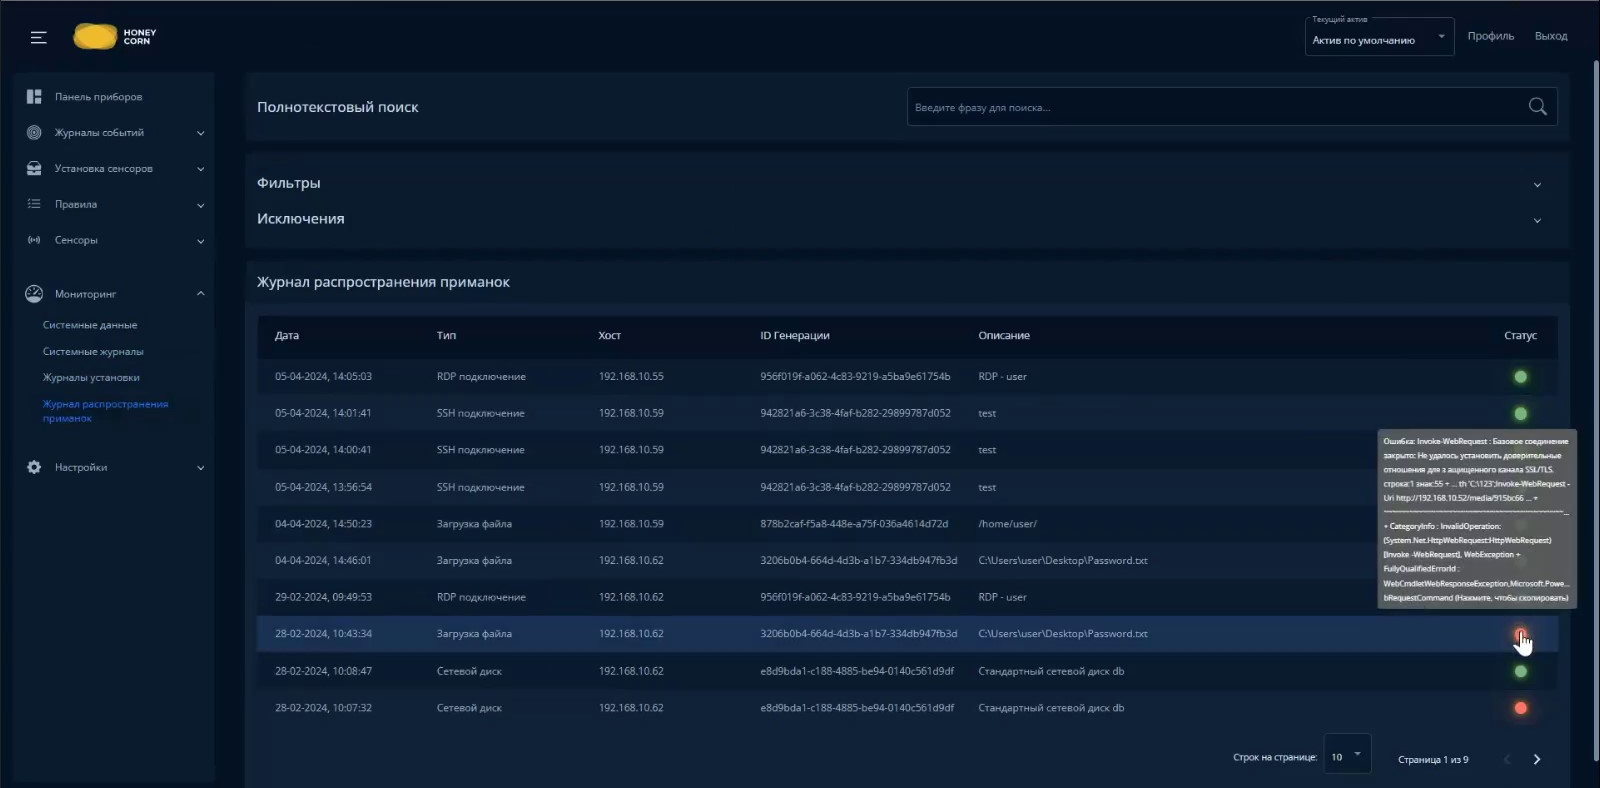Click generation ID 878b2caf-f5a8-448e-a75f-036a4614d72d
Image resolution: width=1600 pixels, height=788 pixels.
click(x=854, y=524)
